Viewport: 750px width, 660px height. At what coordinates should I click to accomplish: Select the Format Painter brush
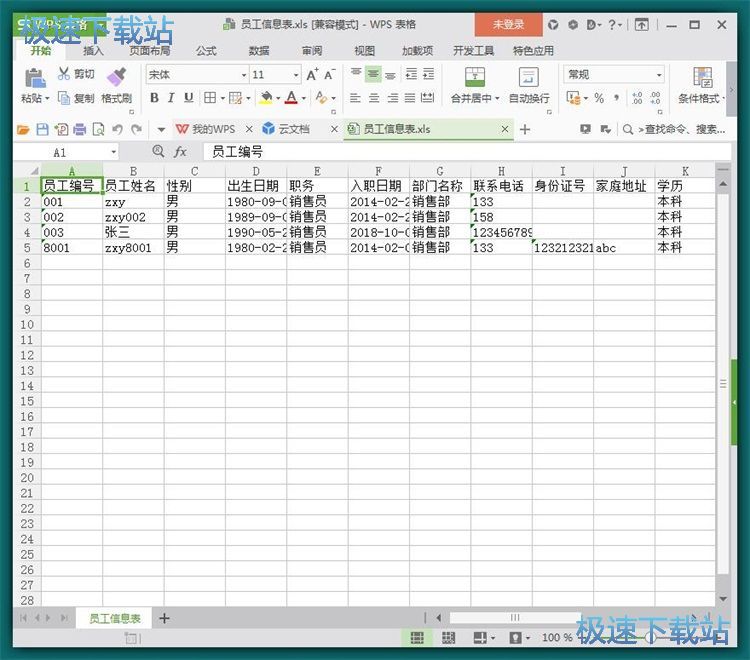coord(116,77)
